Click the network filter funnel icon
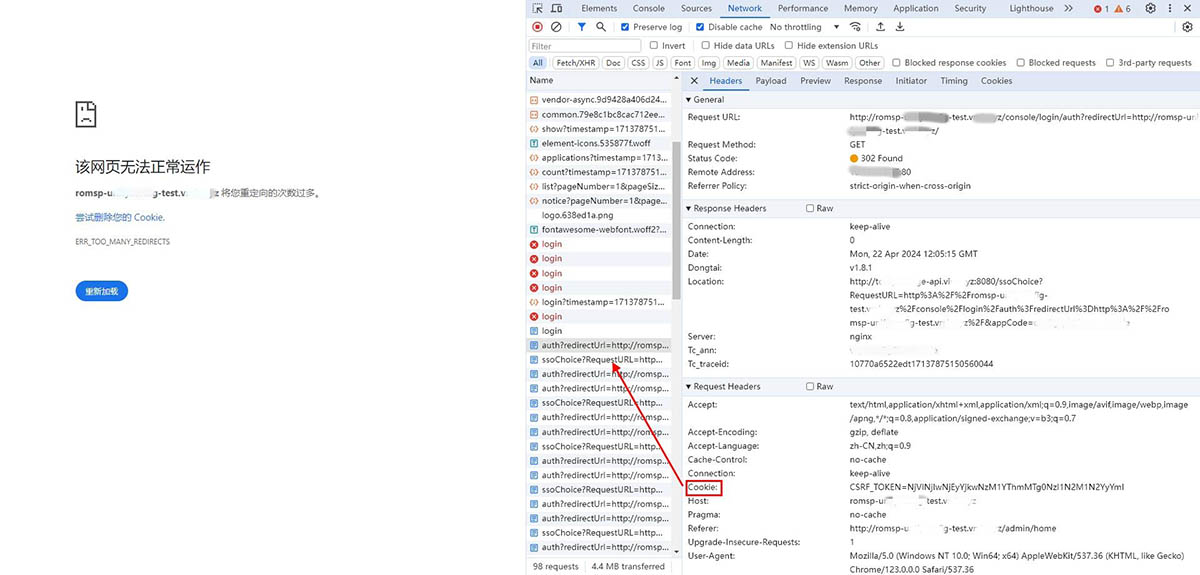This screenshot has height=575, width=1200. point(582,27)
